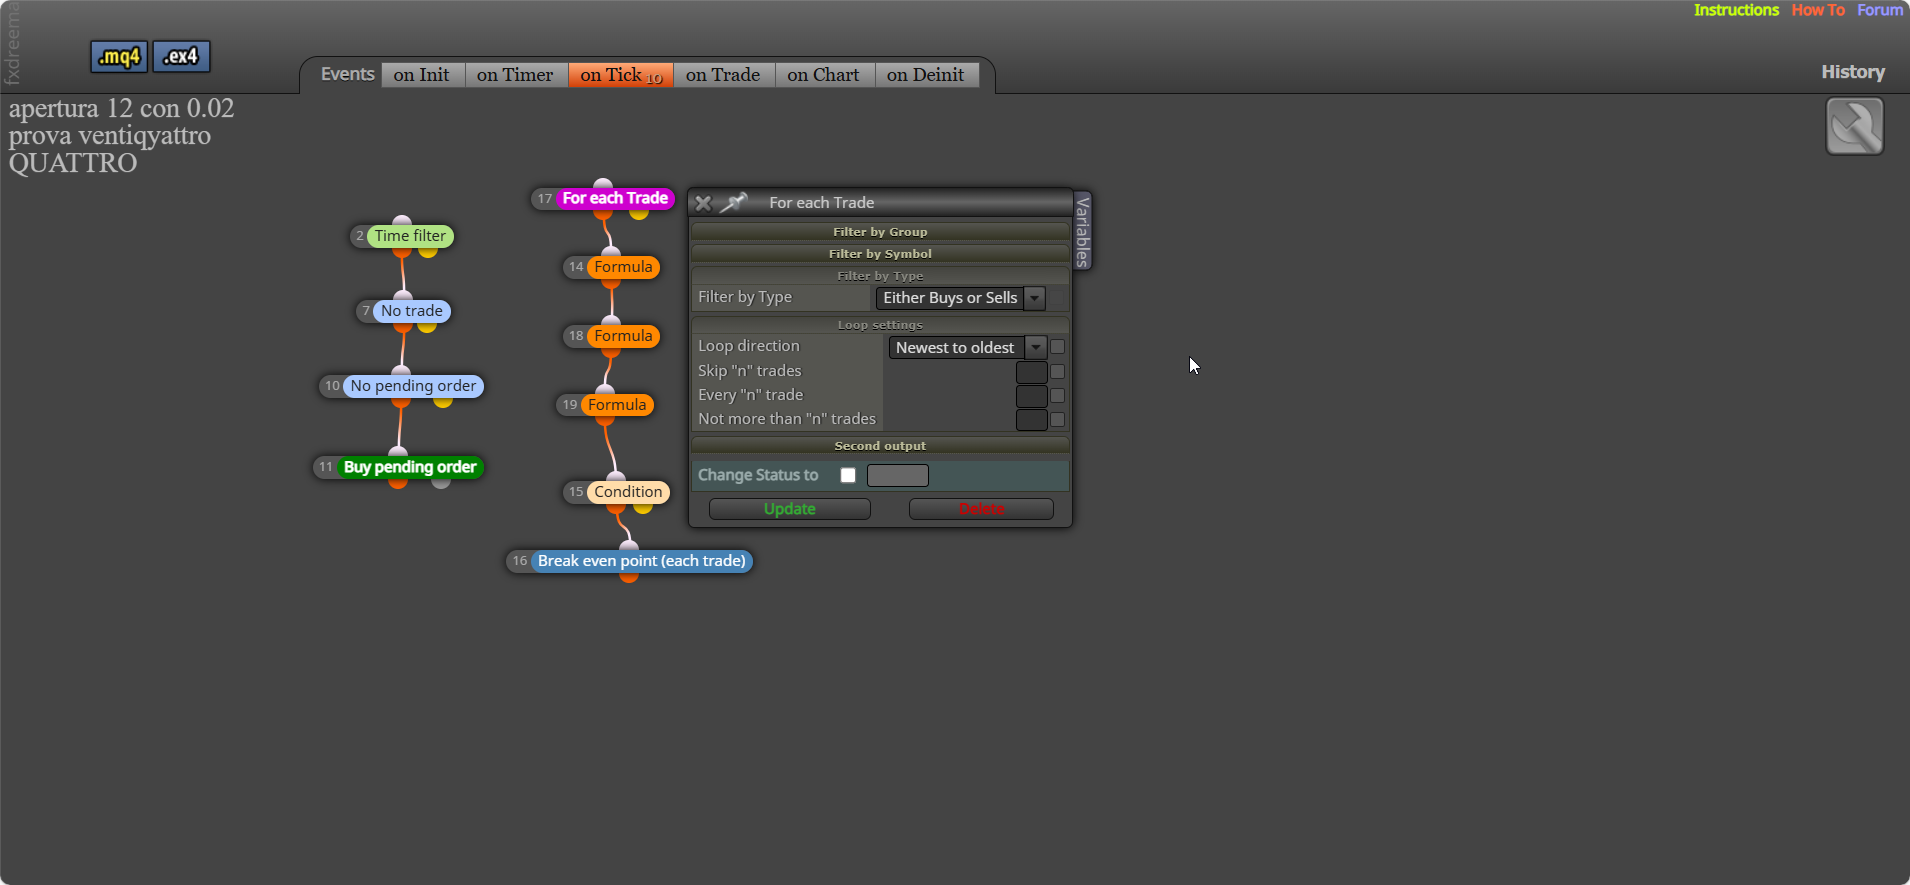Image resolution: width=1910 pixels, height=885 pixels.
Task: Export project as .mq4 file
Action: click(x=119, y=57)
